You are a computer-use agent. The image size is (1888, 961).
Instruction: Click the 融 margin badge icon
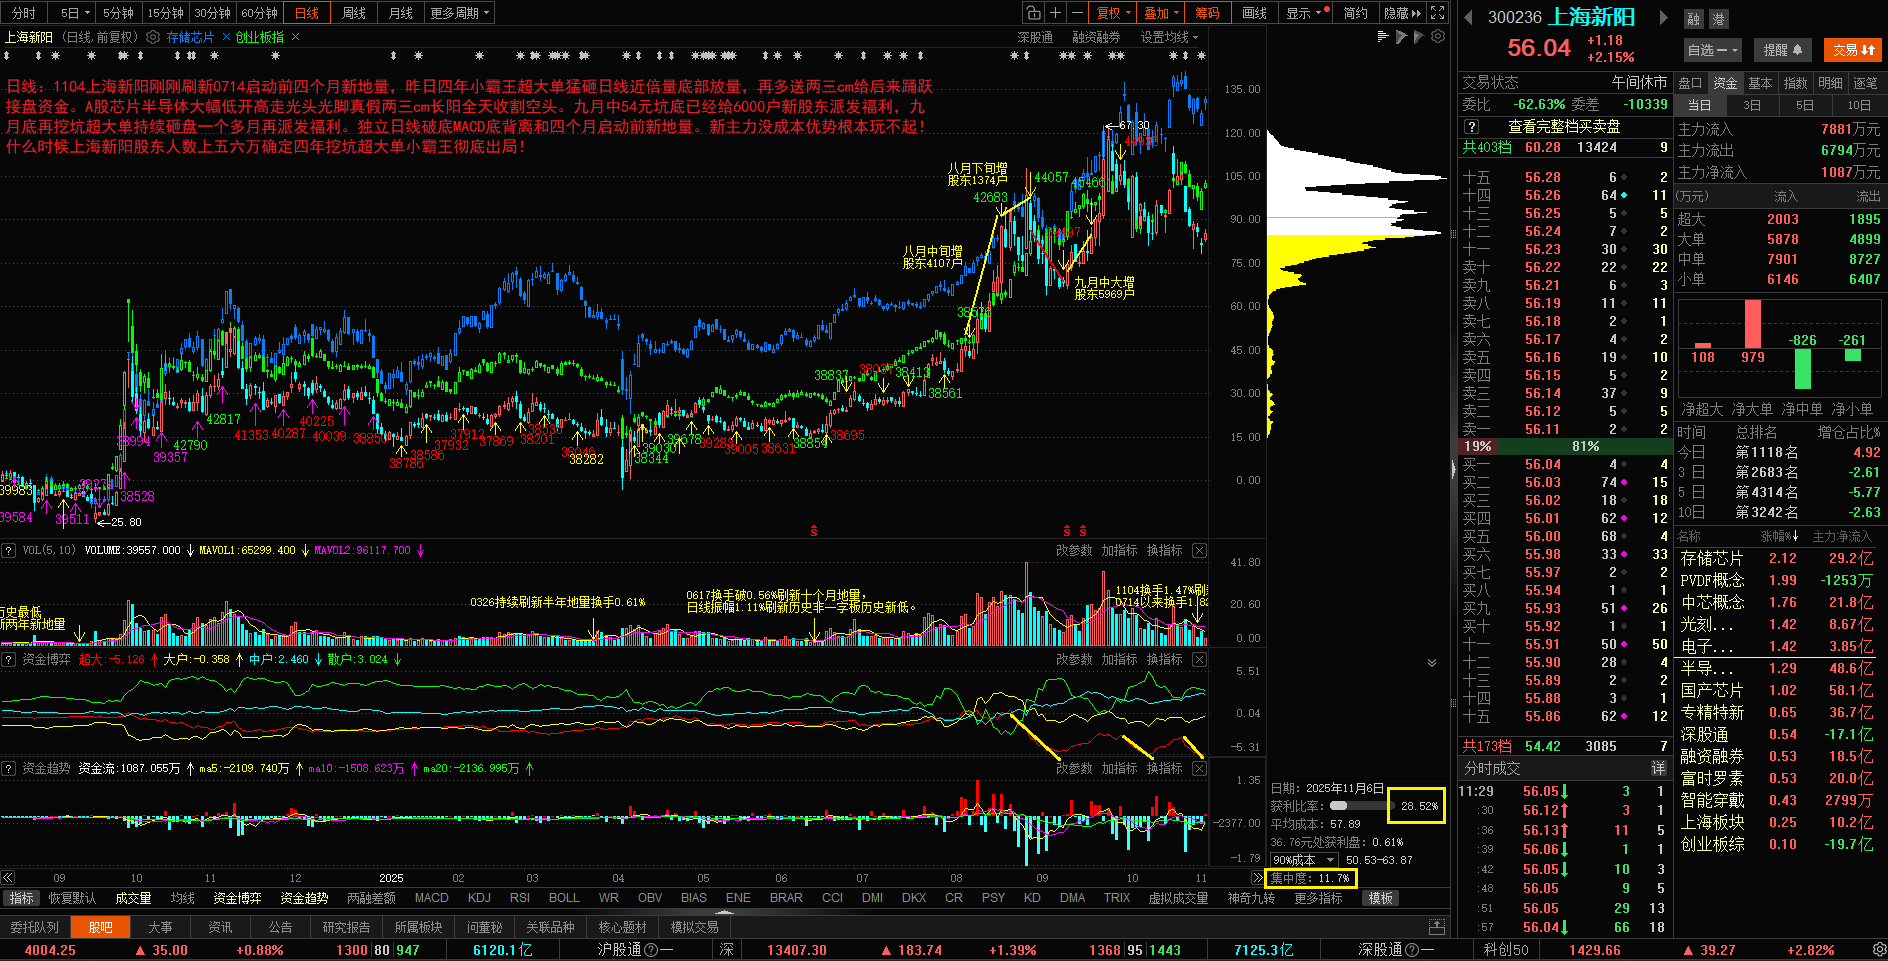[1693, 19]
